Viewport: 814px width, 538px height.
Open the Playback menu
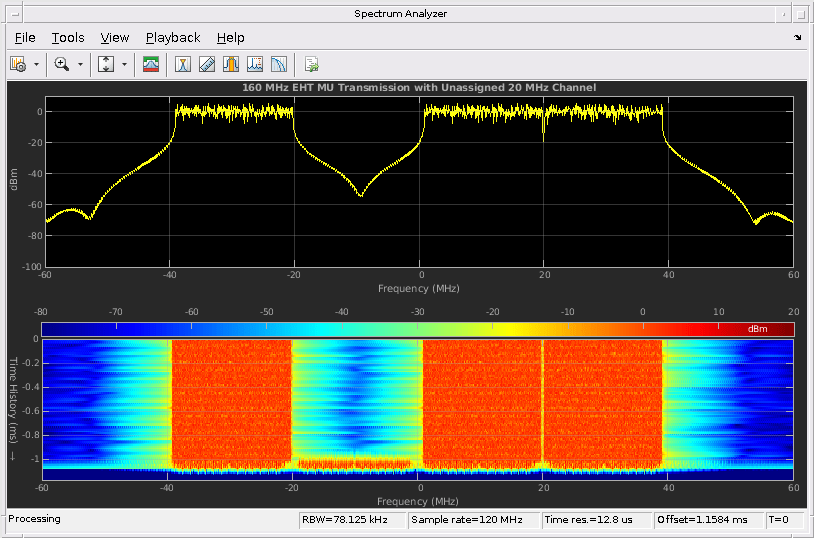(173, 38)
